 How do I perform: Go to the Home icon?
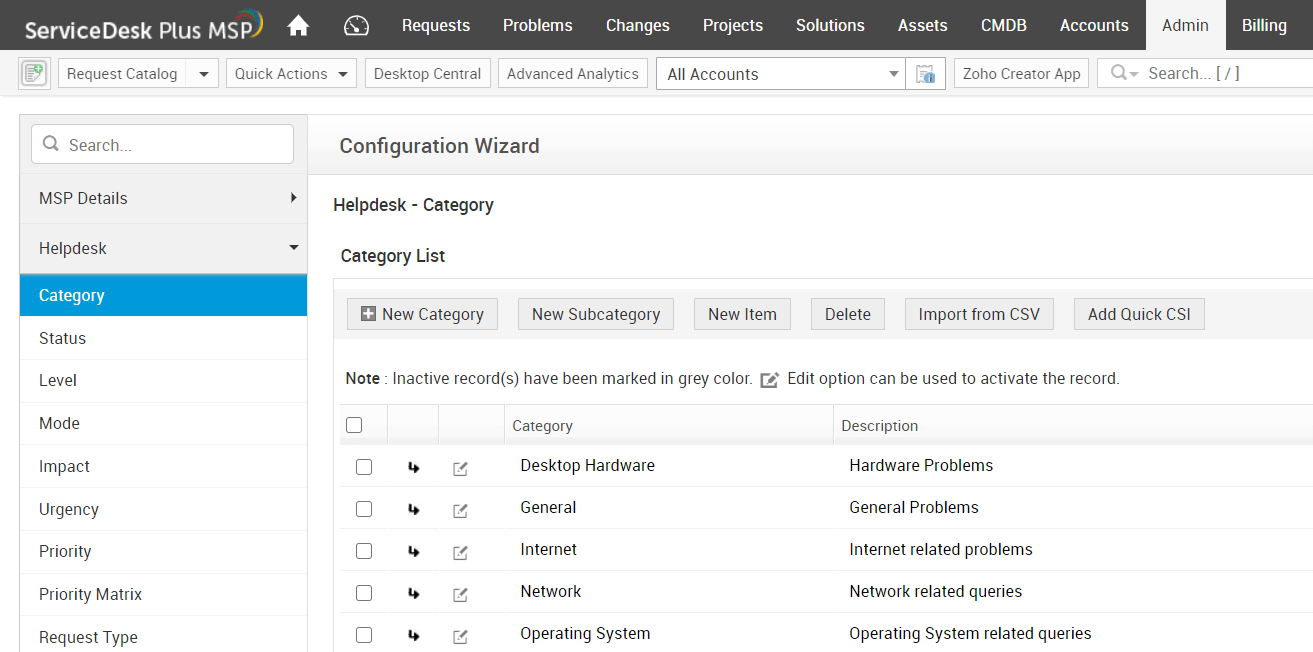pyautogui.click(x=298, y=26)
